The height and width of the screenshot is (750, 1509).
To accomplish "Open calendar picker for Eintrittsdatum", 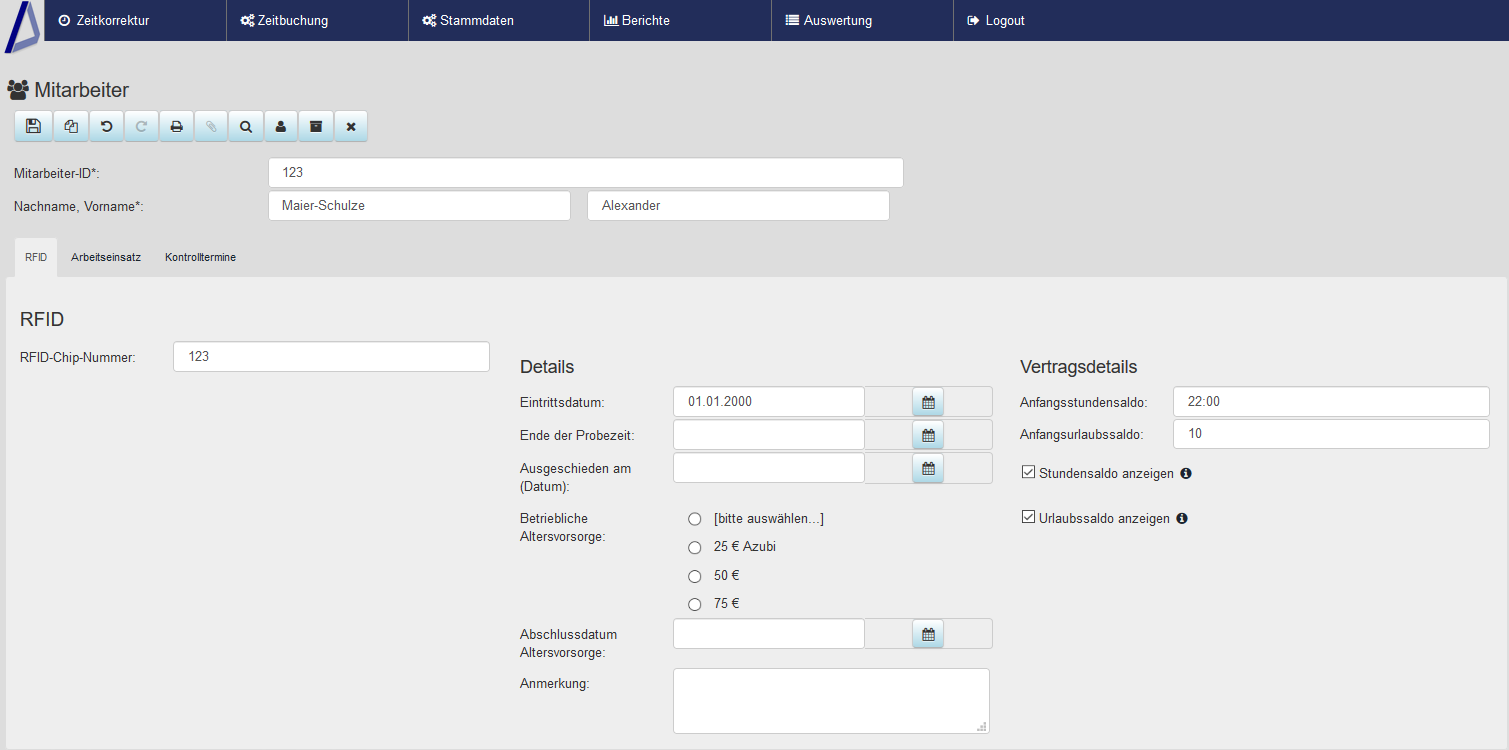I will pyautogui.click(x=928, y=403).
